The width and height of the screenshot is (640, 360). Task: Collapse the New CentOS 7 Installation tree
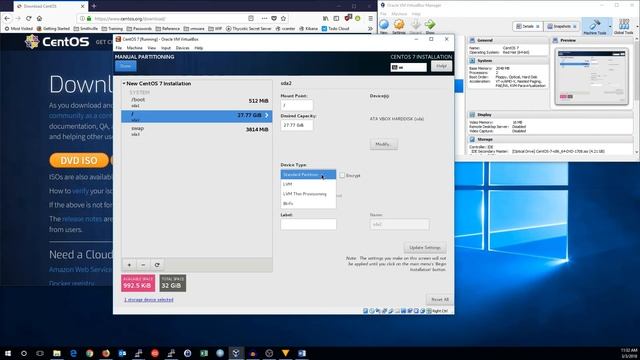point(124,83)
